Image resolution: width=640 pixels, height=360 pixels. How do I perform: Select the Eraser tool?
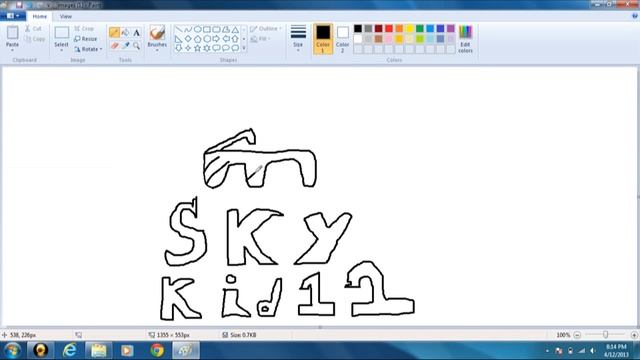tap(114, 45)
